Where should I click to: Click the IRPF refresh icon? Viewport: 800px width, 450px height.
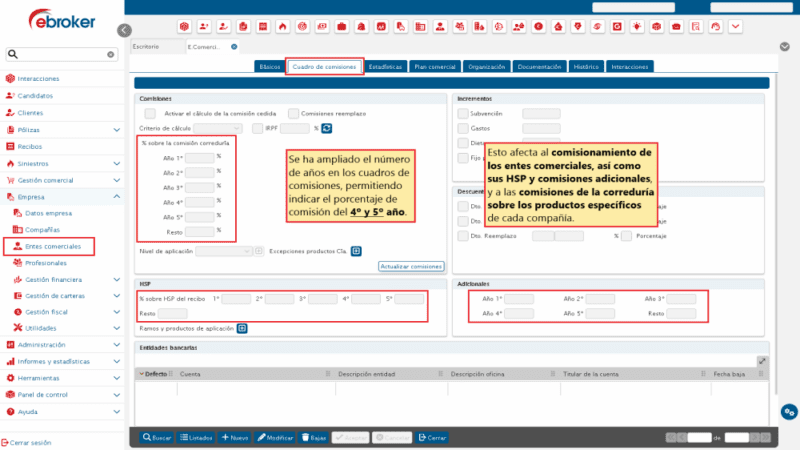coord(326,128)
